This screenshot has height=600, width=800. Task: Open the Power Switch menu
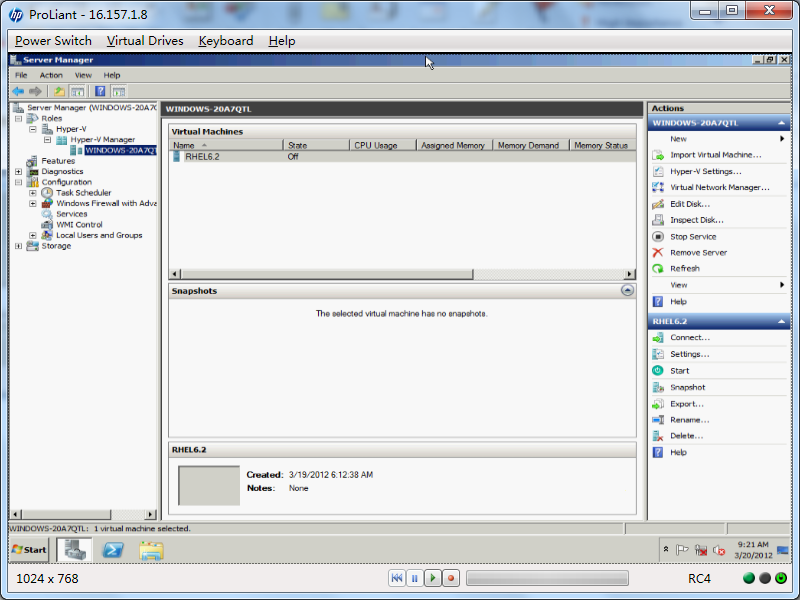point(54,41)
